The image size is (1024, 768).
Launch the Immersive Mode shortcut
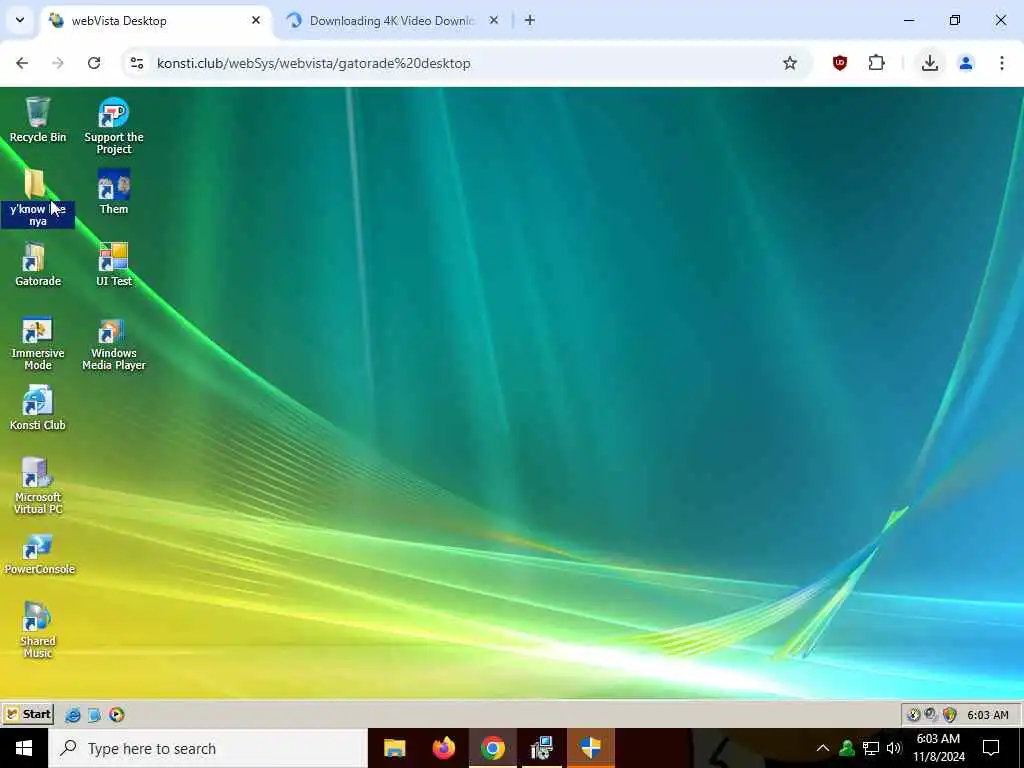pos(37,342)
